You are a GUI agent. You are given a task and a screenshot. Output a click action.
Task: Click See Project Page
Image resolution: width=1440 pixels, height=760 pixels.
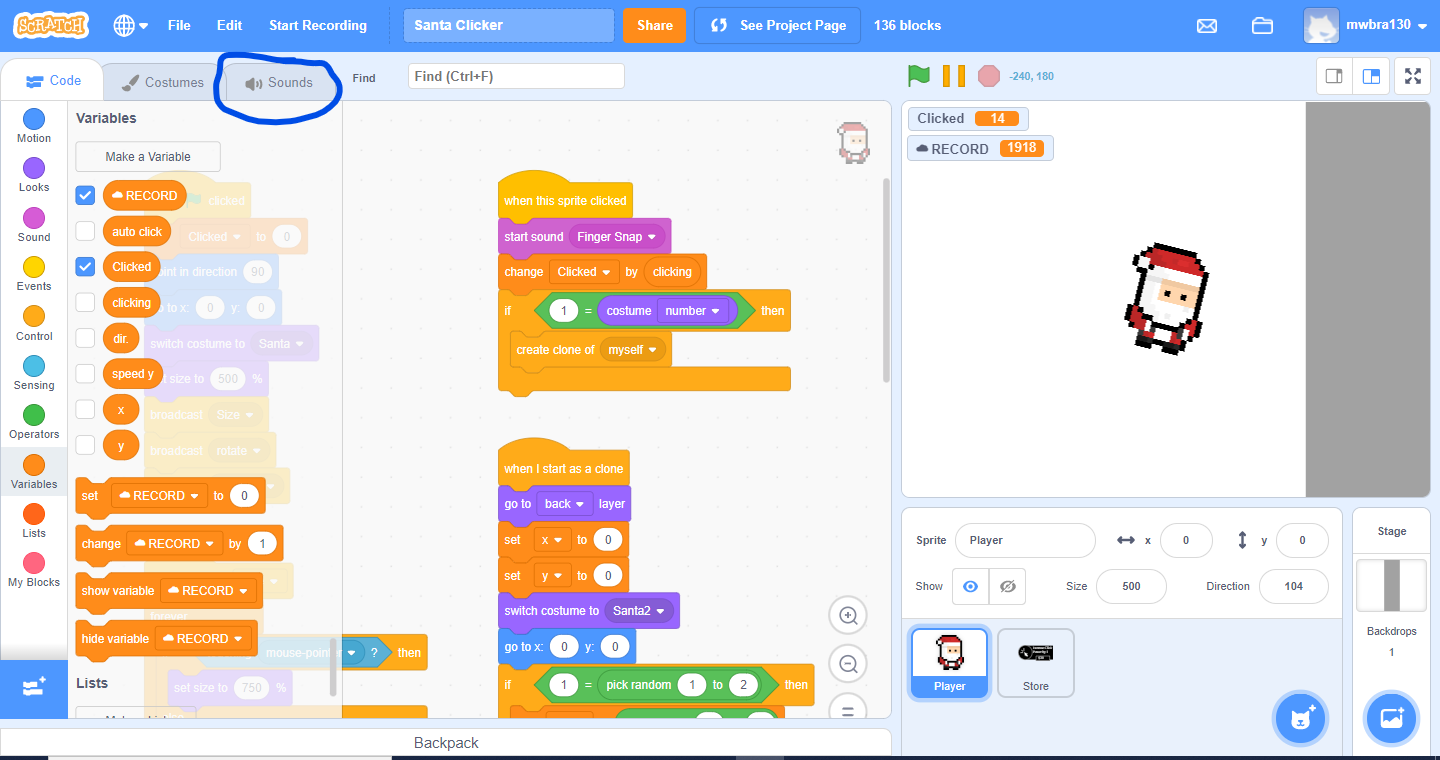[778, 25]
